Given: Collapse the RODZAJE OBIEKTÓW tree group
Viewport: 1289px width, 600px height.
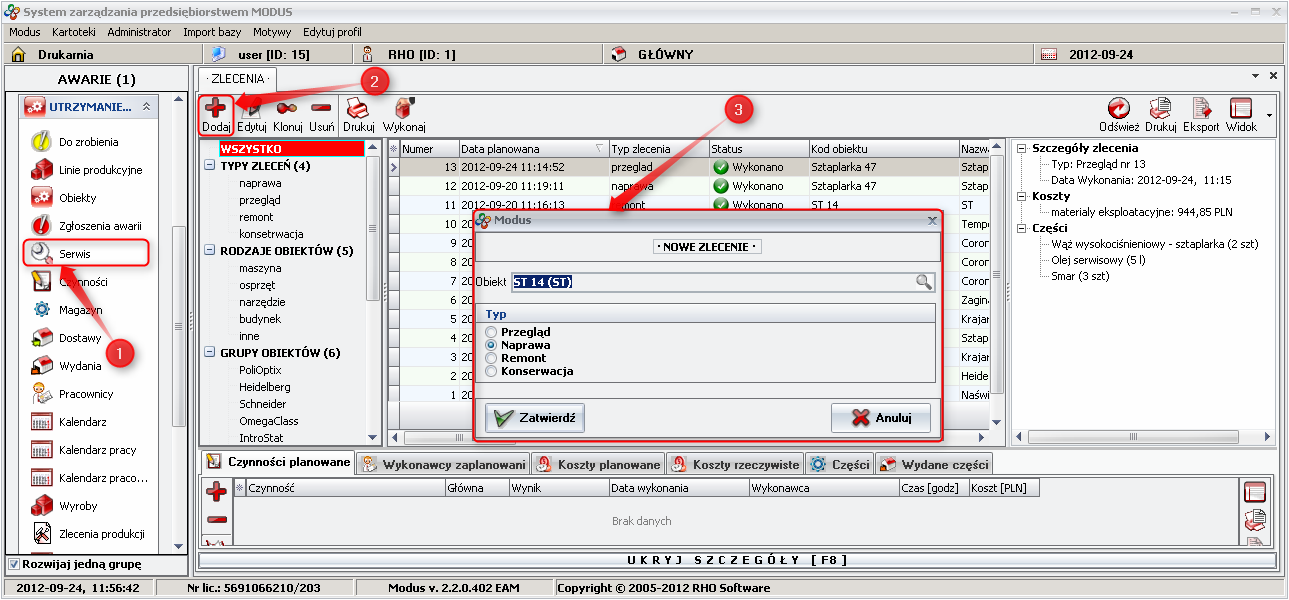Looking at the screenshot, I should [x=209, y=251].
